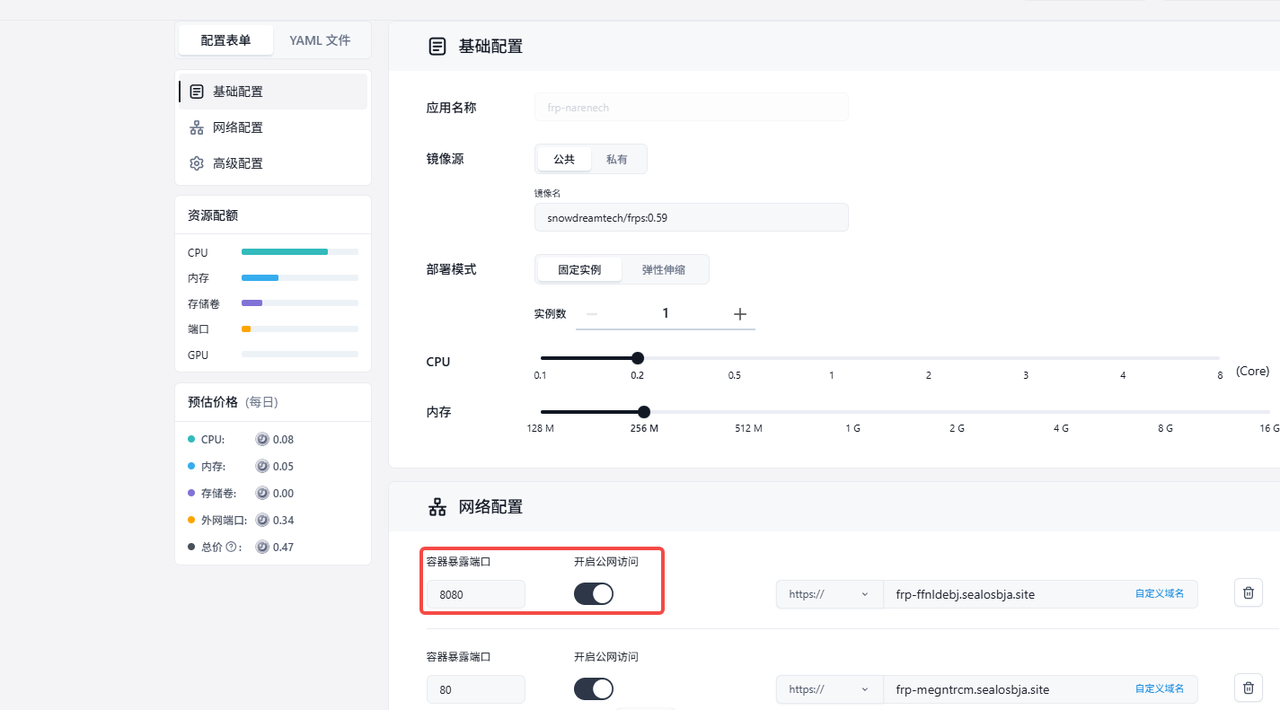Click the currency icon beside 存储卷 price
The image size is (1280, 710).
click(x=262, y=493)
